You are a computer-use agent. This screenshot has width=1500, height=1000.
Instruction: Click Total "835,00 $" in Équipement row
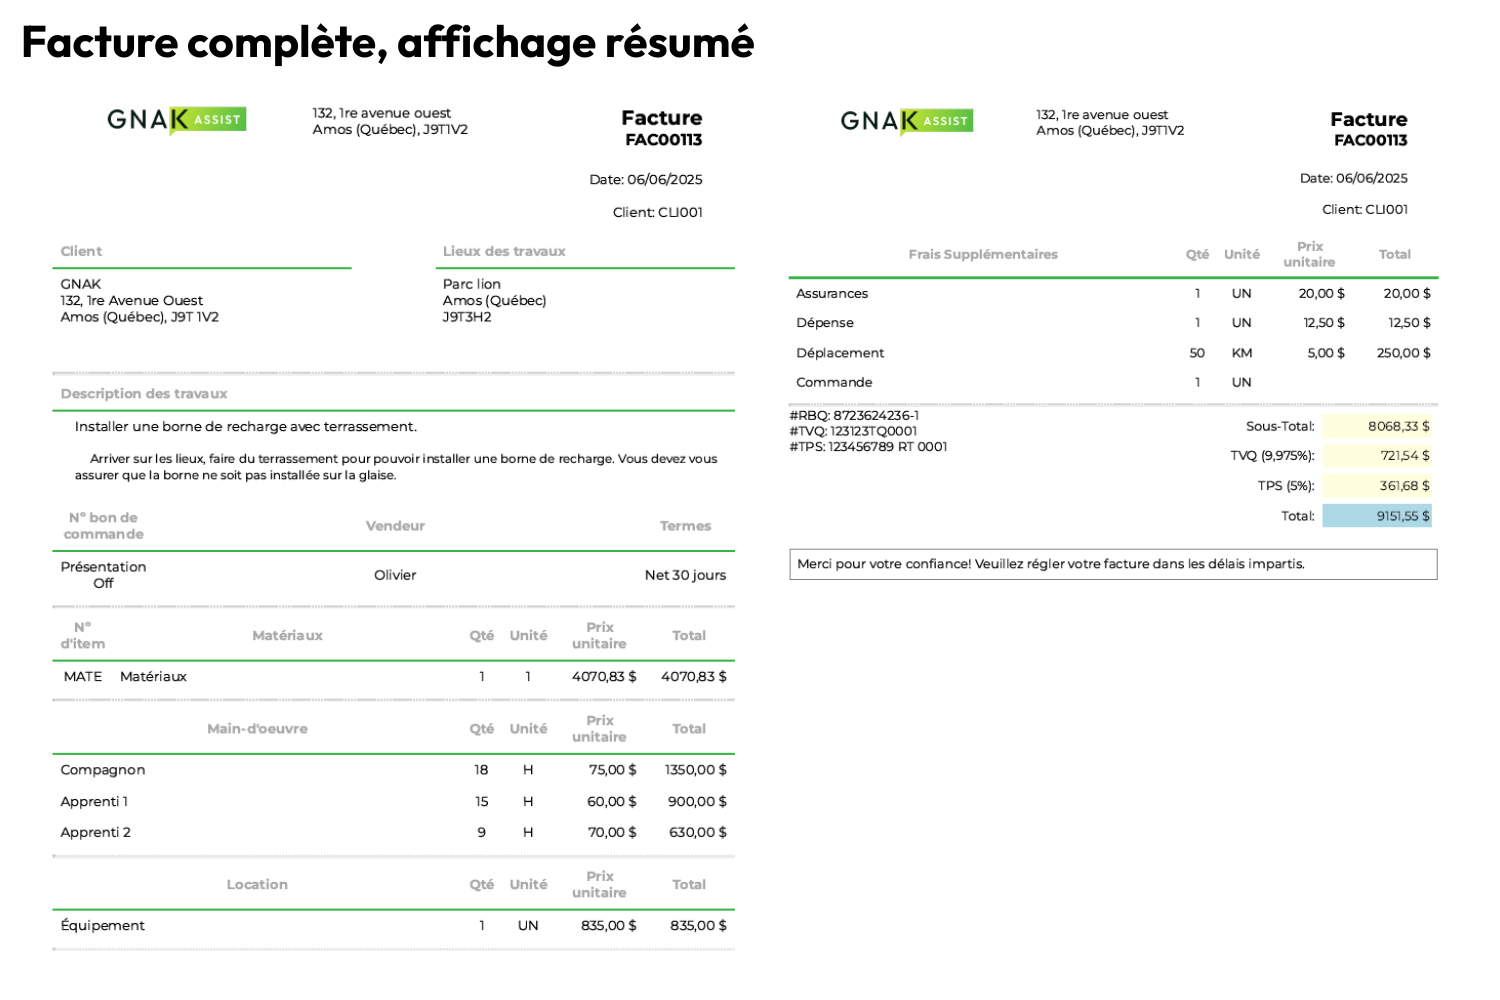click(x=699, y=926)
